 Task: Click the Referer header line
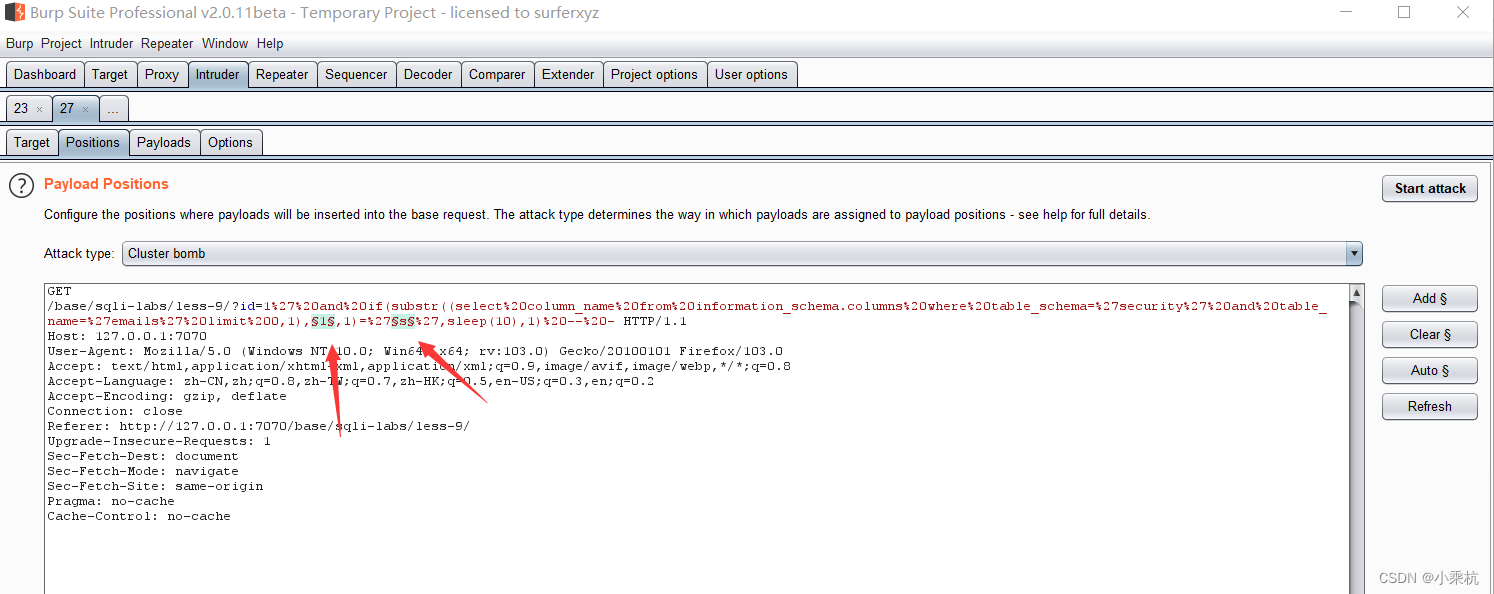259,427
